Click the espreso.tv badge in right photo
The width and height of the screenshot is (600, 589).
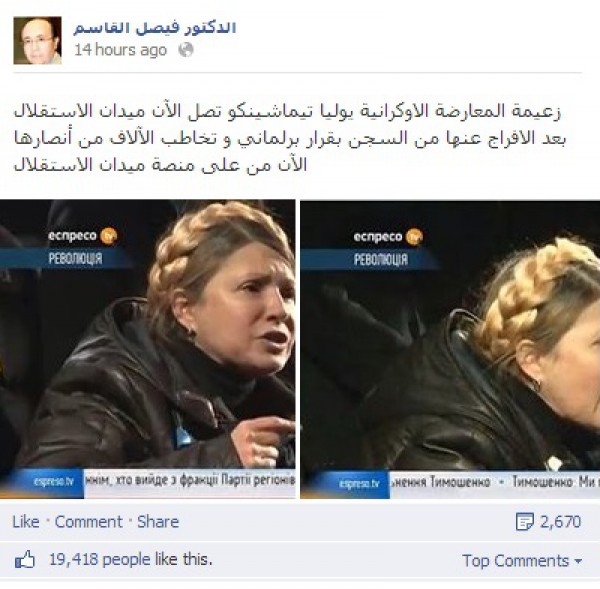click(359, 484)
